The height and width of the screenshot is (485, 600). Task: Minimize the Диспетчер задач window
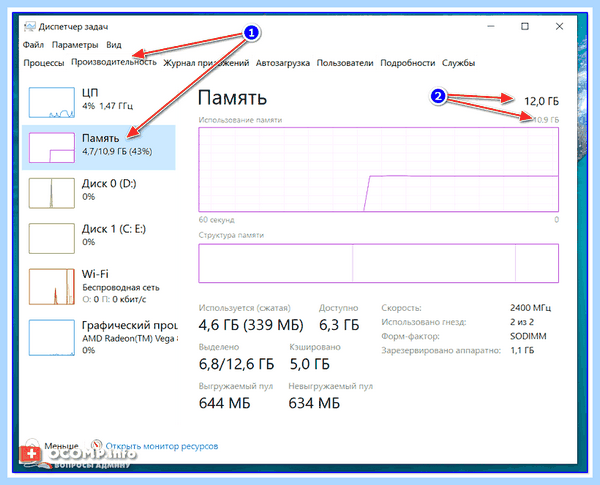[x=491, y=26]
